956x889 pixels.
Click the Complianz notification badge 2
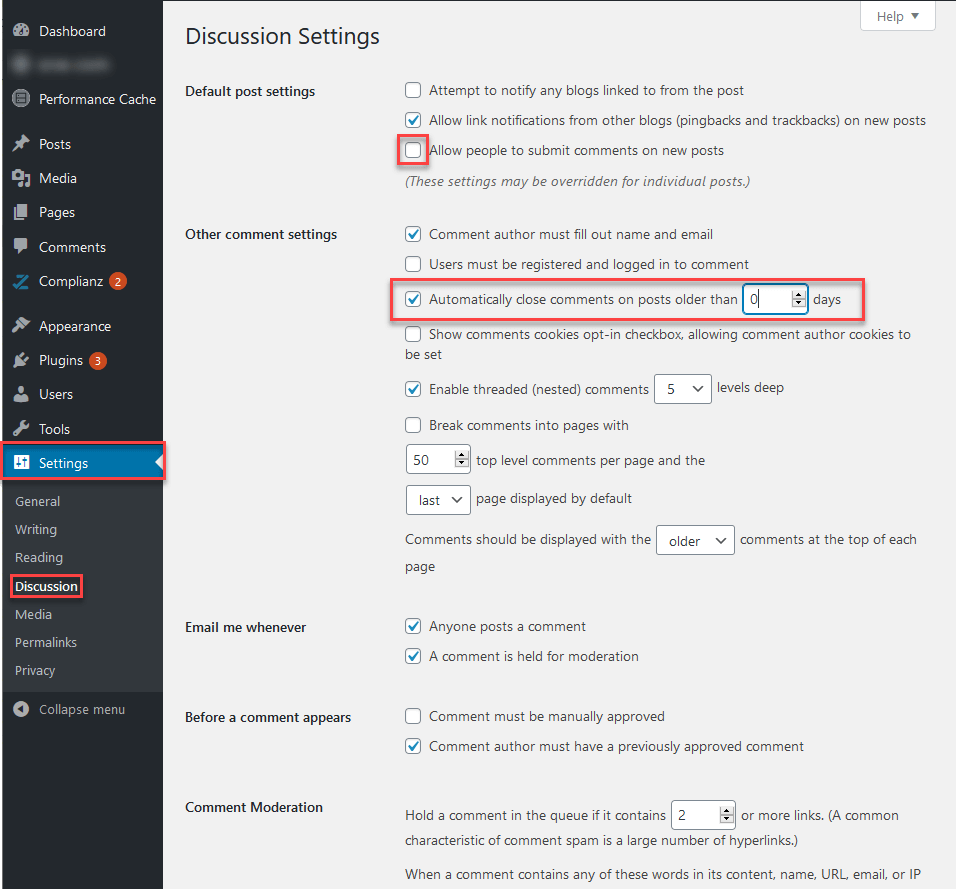pyautogui.click(x=118, y=281)
